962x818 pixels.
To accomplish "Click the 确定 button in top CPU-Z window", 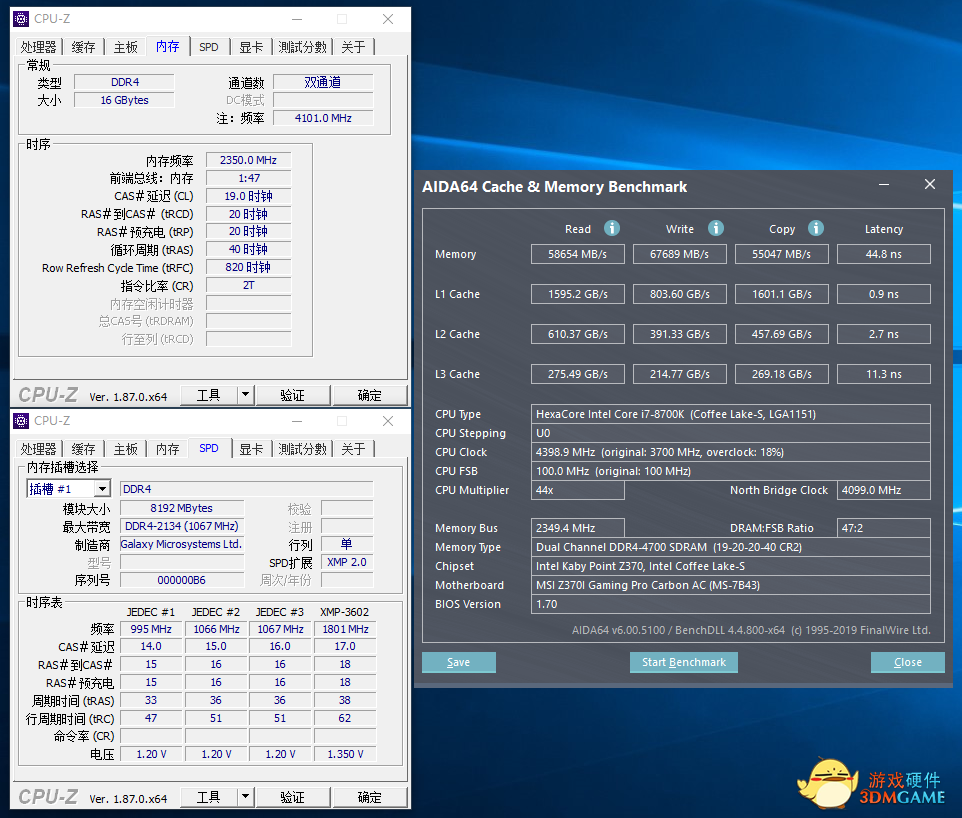I will coord(370,395).
